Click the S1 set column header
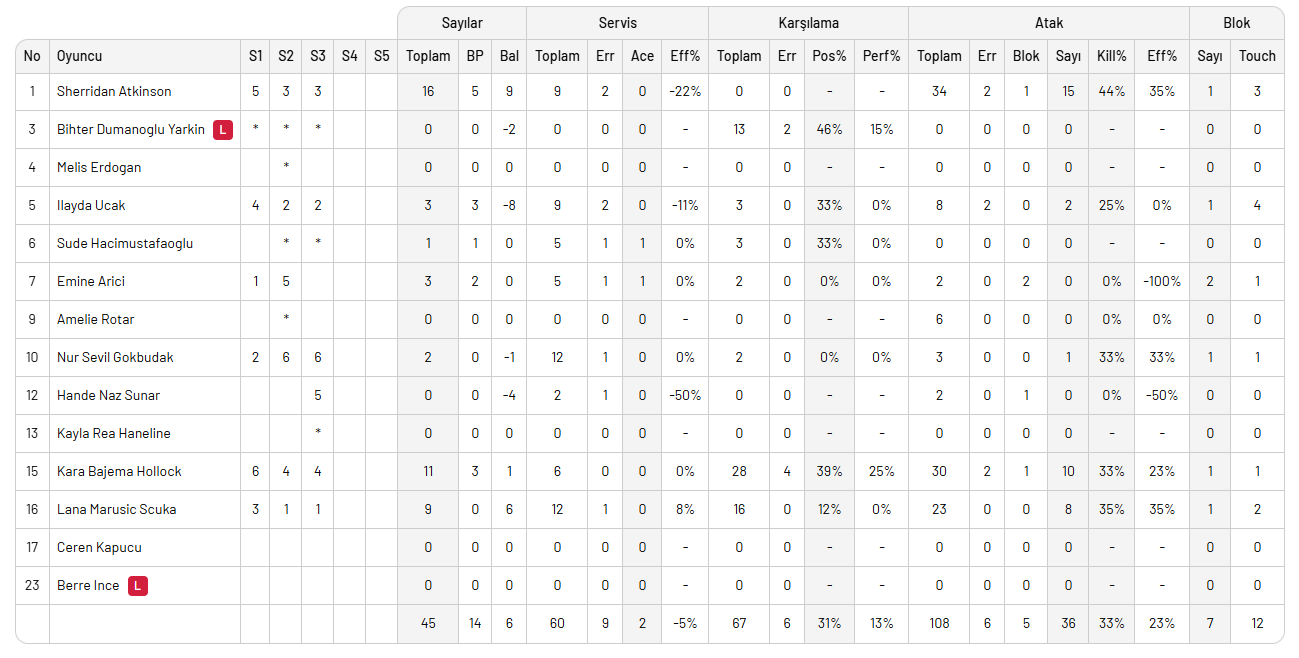Viewport: 1299px width, 658px height. (x=256, y=56)
